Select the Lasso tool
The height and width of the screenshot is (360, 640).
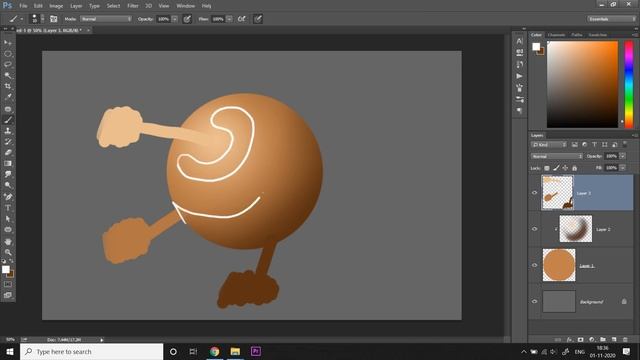[x=8, y=64]
